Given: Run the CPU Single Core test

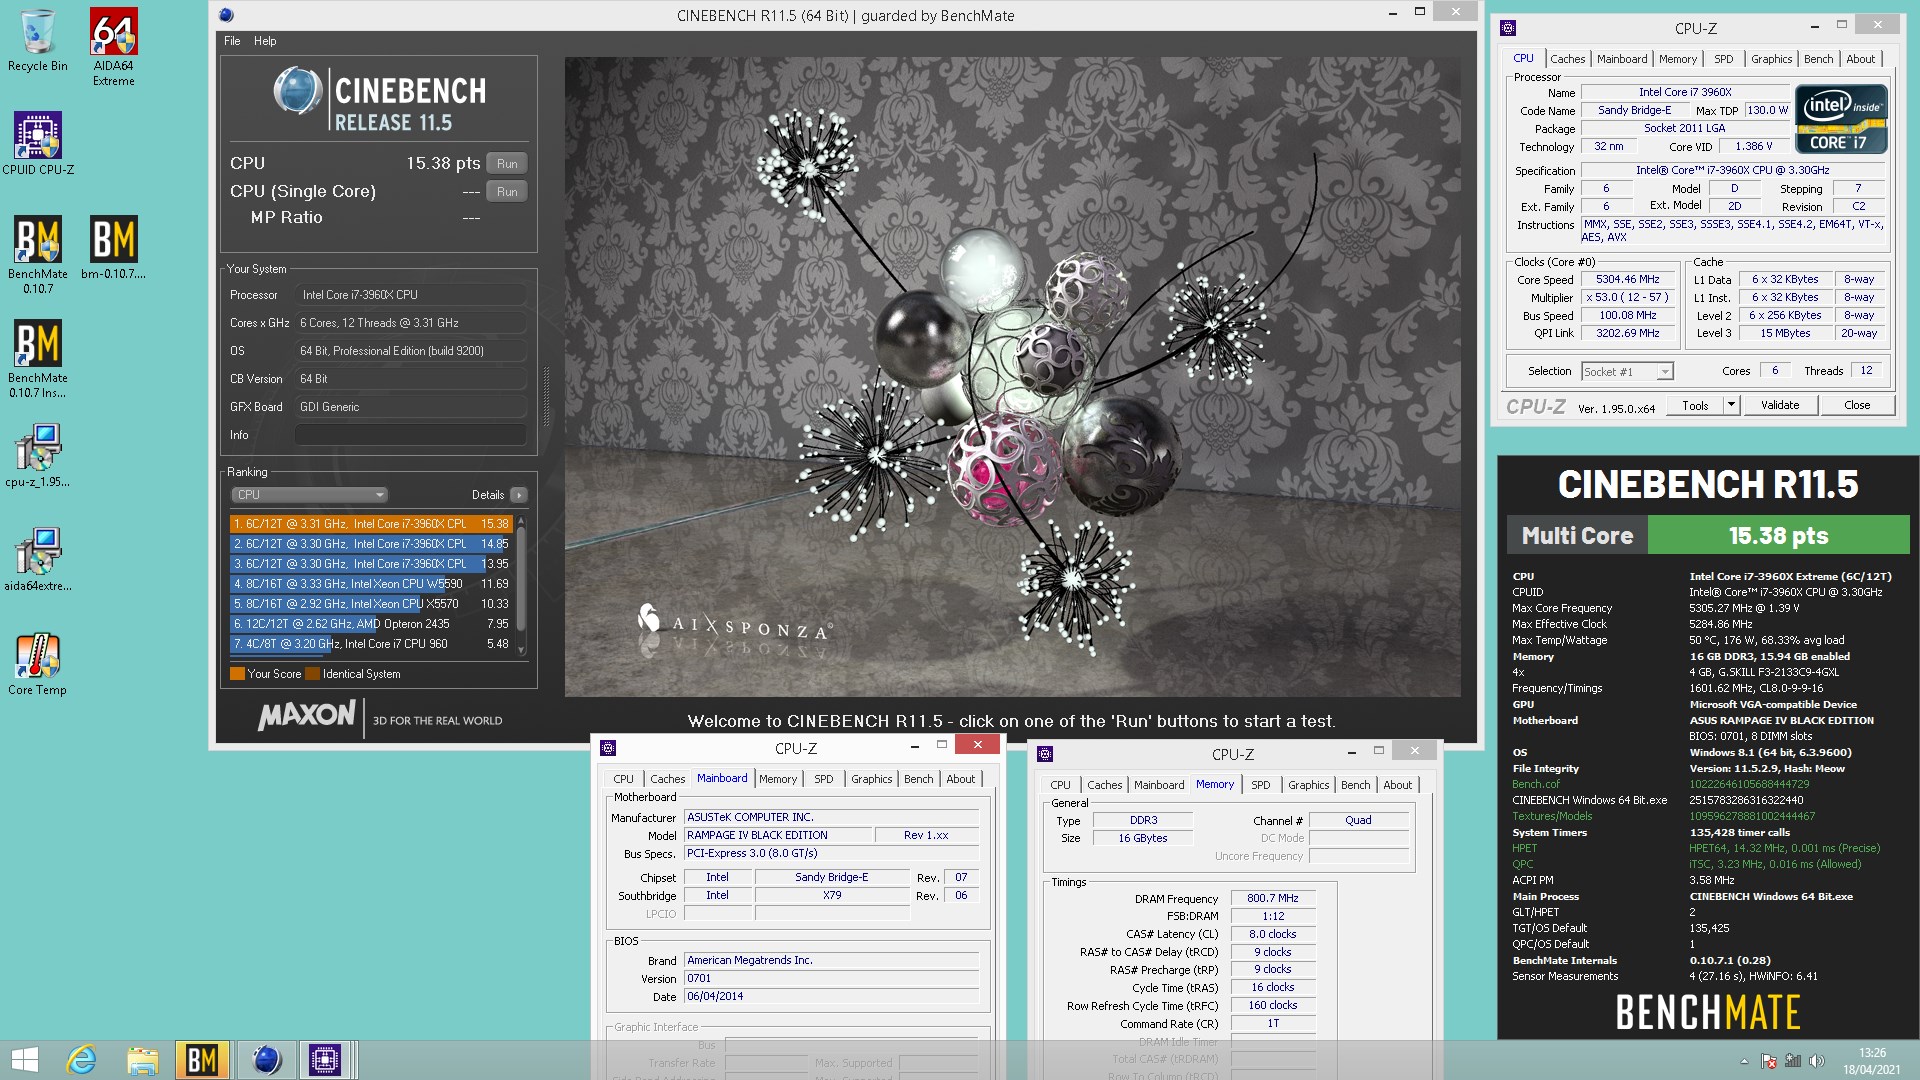Looking at the screenshot, I should (x=507, y=191).
